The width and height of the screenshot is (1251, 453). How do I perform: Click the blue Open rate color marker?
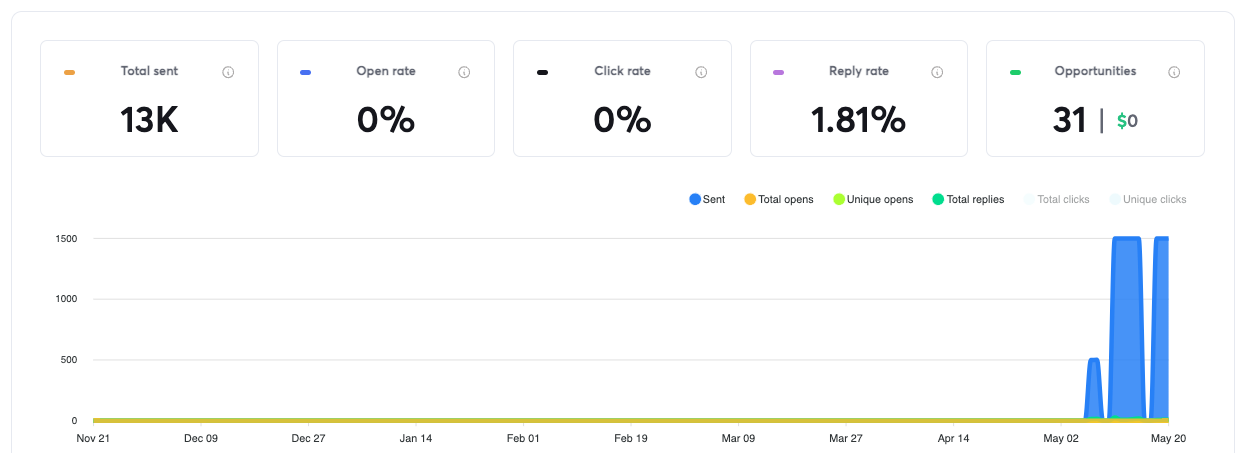click(x=305, y=72)
